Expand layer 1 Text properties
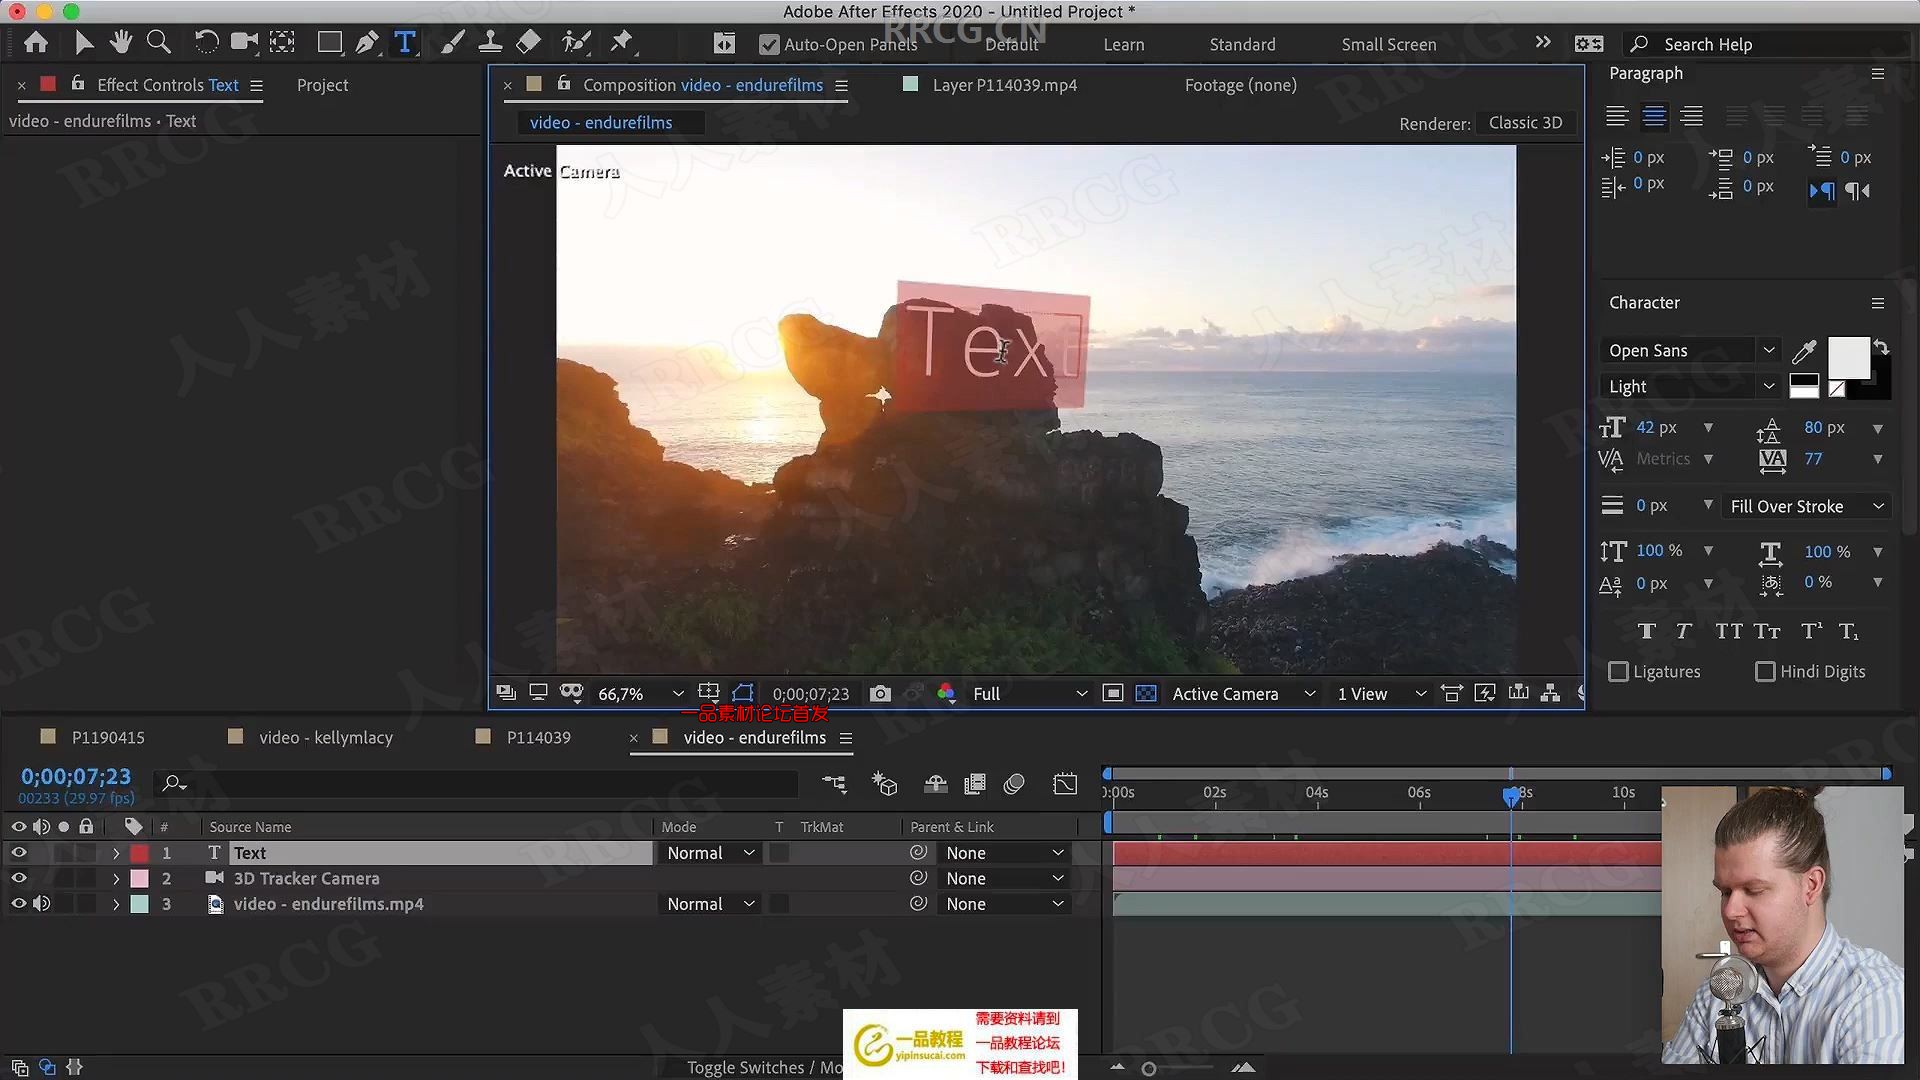This screenshot has width=1920, height=1080. [115, 852]
